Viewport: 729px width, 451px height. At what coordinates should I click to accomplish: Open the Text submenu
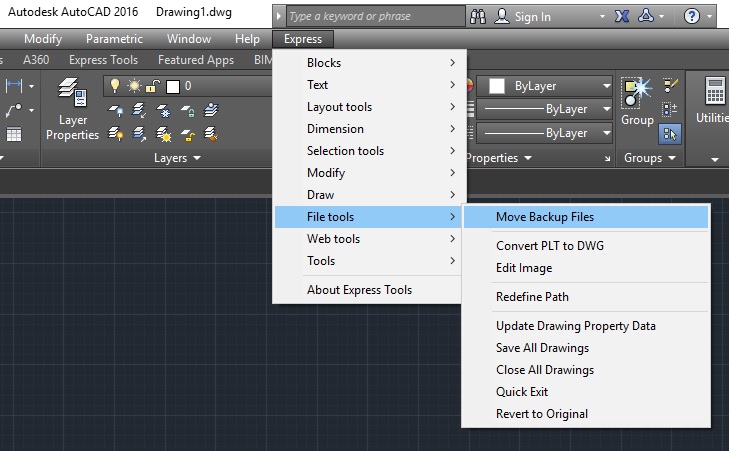coord(367,85)
